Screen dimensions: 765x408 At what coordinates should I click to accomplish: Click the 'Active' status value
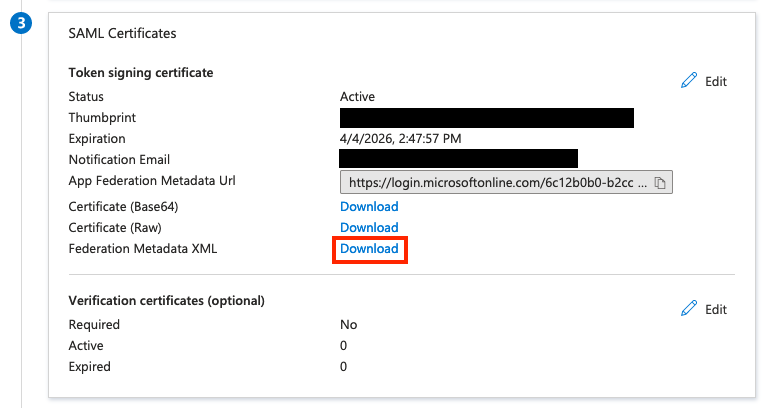point(357,97)
